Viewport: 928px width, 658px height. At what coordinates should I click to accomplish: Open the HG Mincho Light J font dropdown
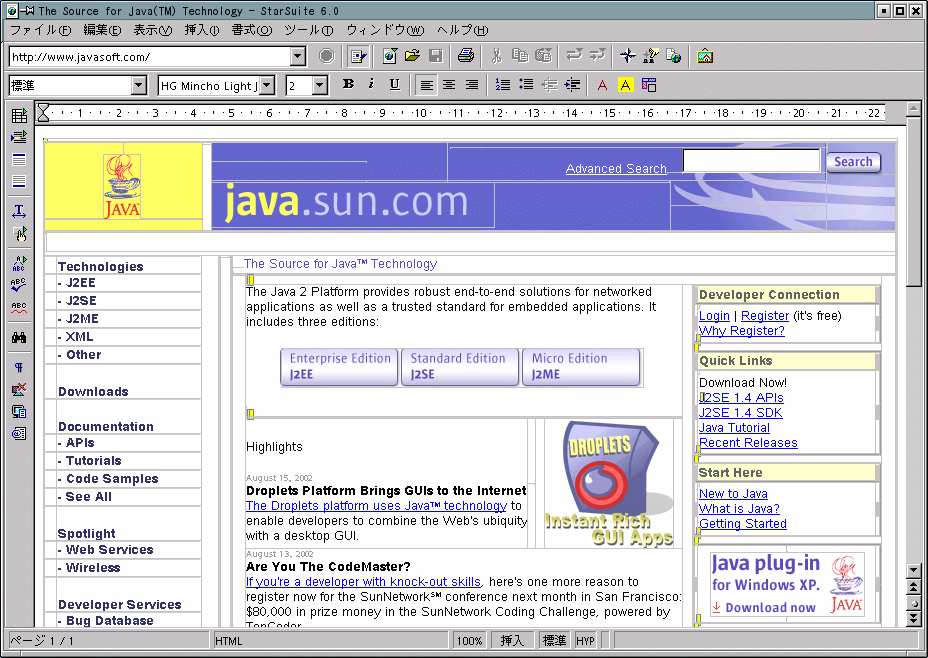click(x=267, y=85)
